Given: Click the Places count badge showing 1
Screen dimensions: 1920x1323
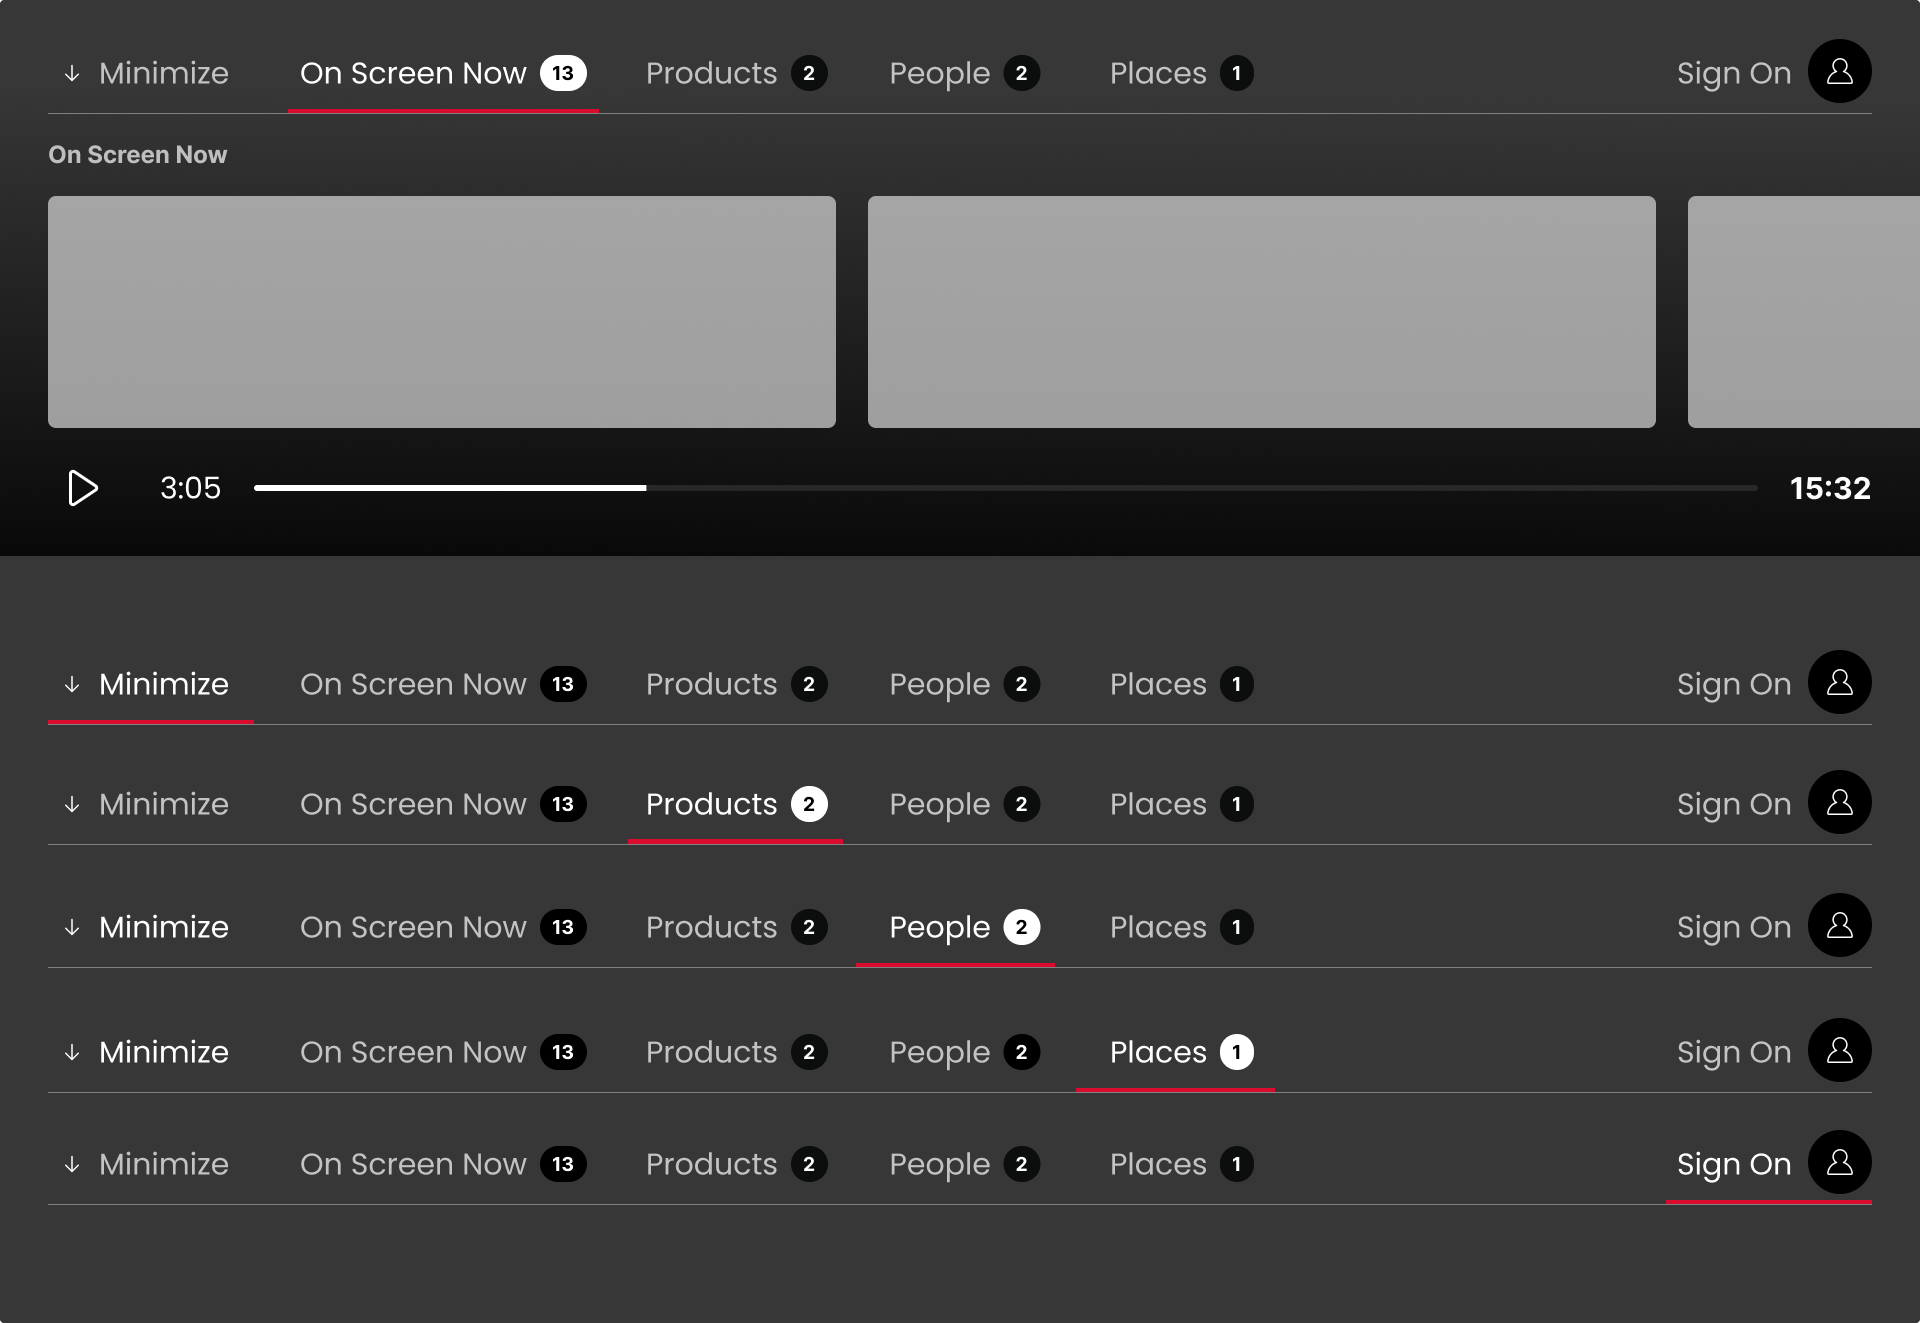Looking at the screenshot, I should pos(1237,72).
